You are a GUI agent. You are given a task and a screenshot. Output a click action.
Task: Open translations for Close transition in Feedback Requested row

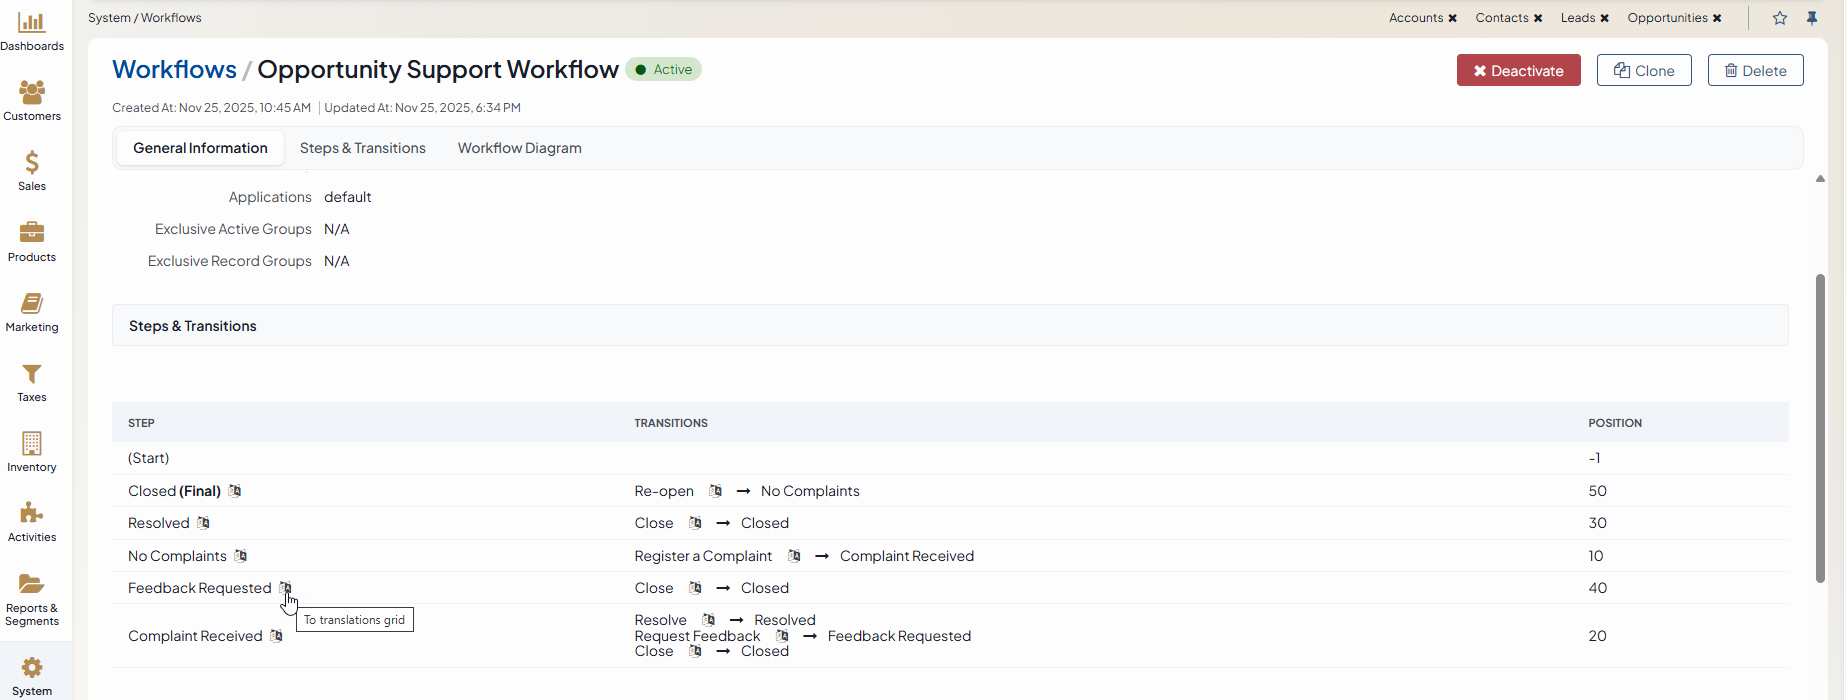coord(695,588)
